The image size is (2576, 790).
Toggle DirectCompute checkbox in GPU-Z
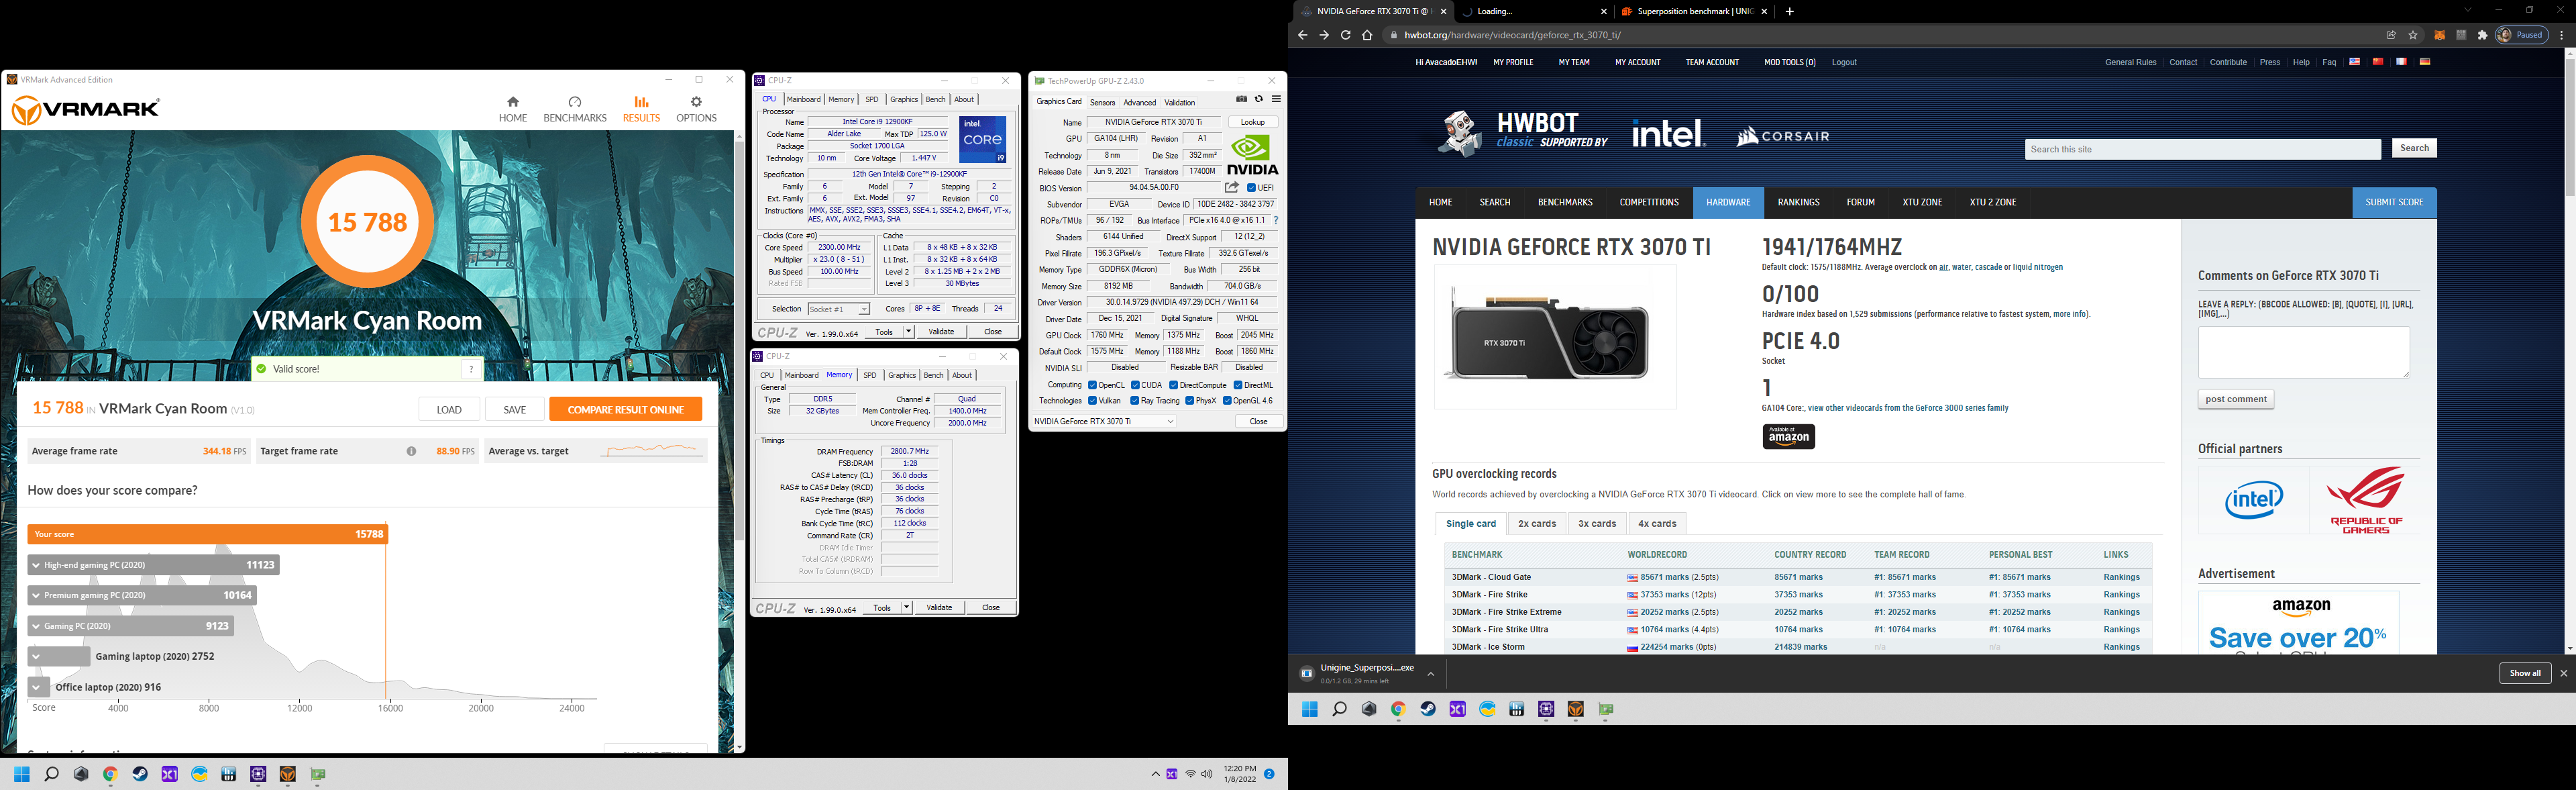tap(1174, 385)
